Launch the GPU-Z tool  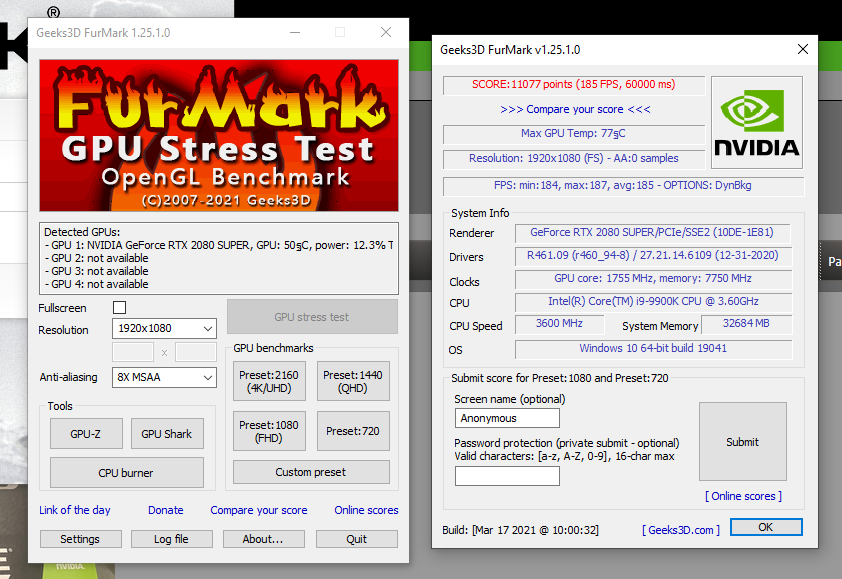(86, 433)
